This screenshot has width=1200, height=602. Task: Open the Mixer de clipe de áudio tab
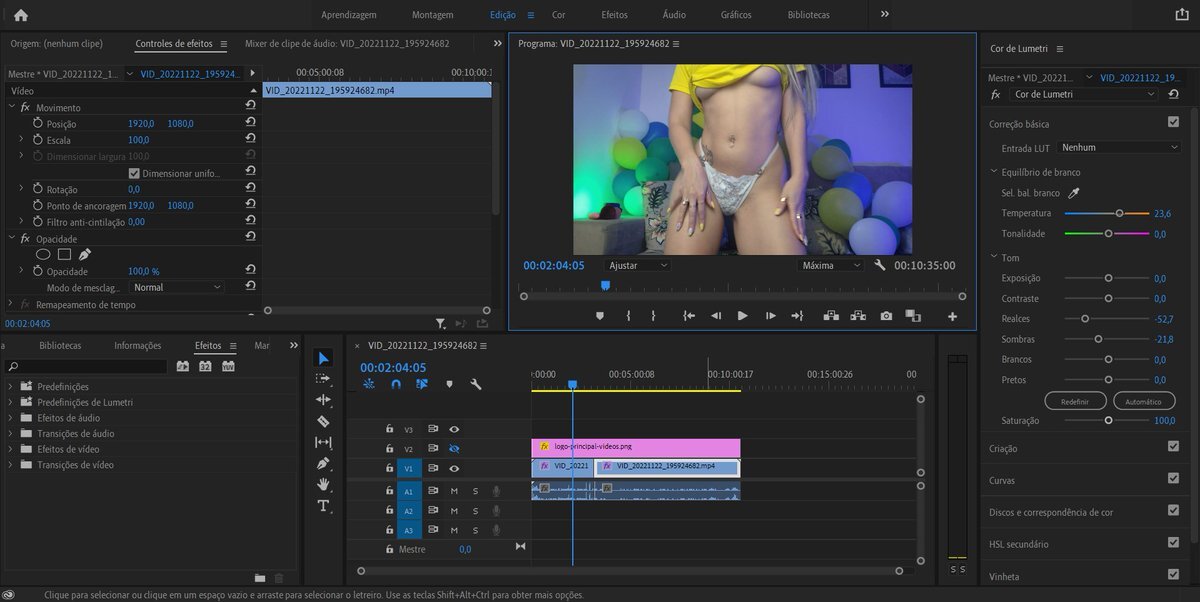(x=346, y=44)
